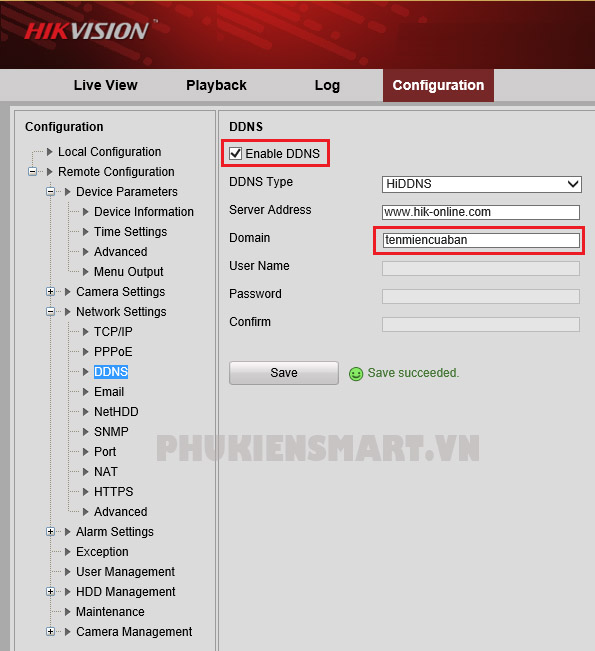Open Maintenance page
595x651 pixels.
(110, 612)
